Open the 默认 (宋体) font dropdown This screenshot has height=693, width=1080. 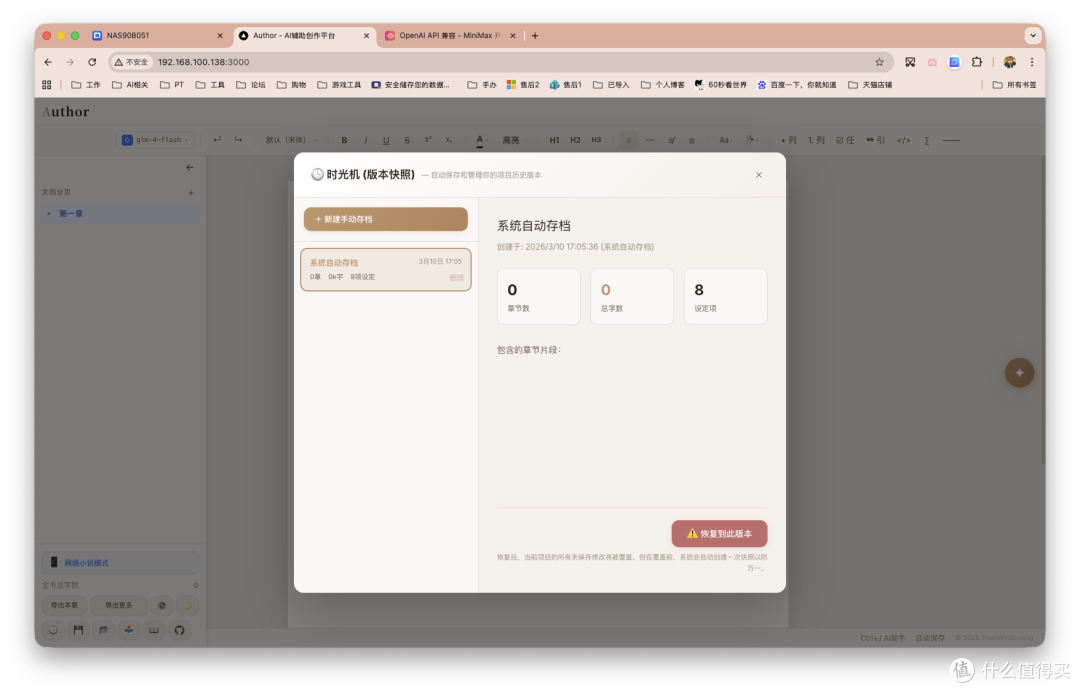(x=290, y=140)
